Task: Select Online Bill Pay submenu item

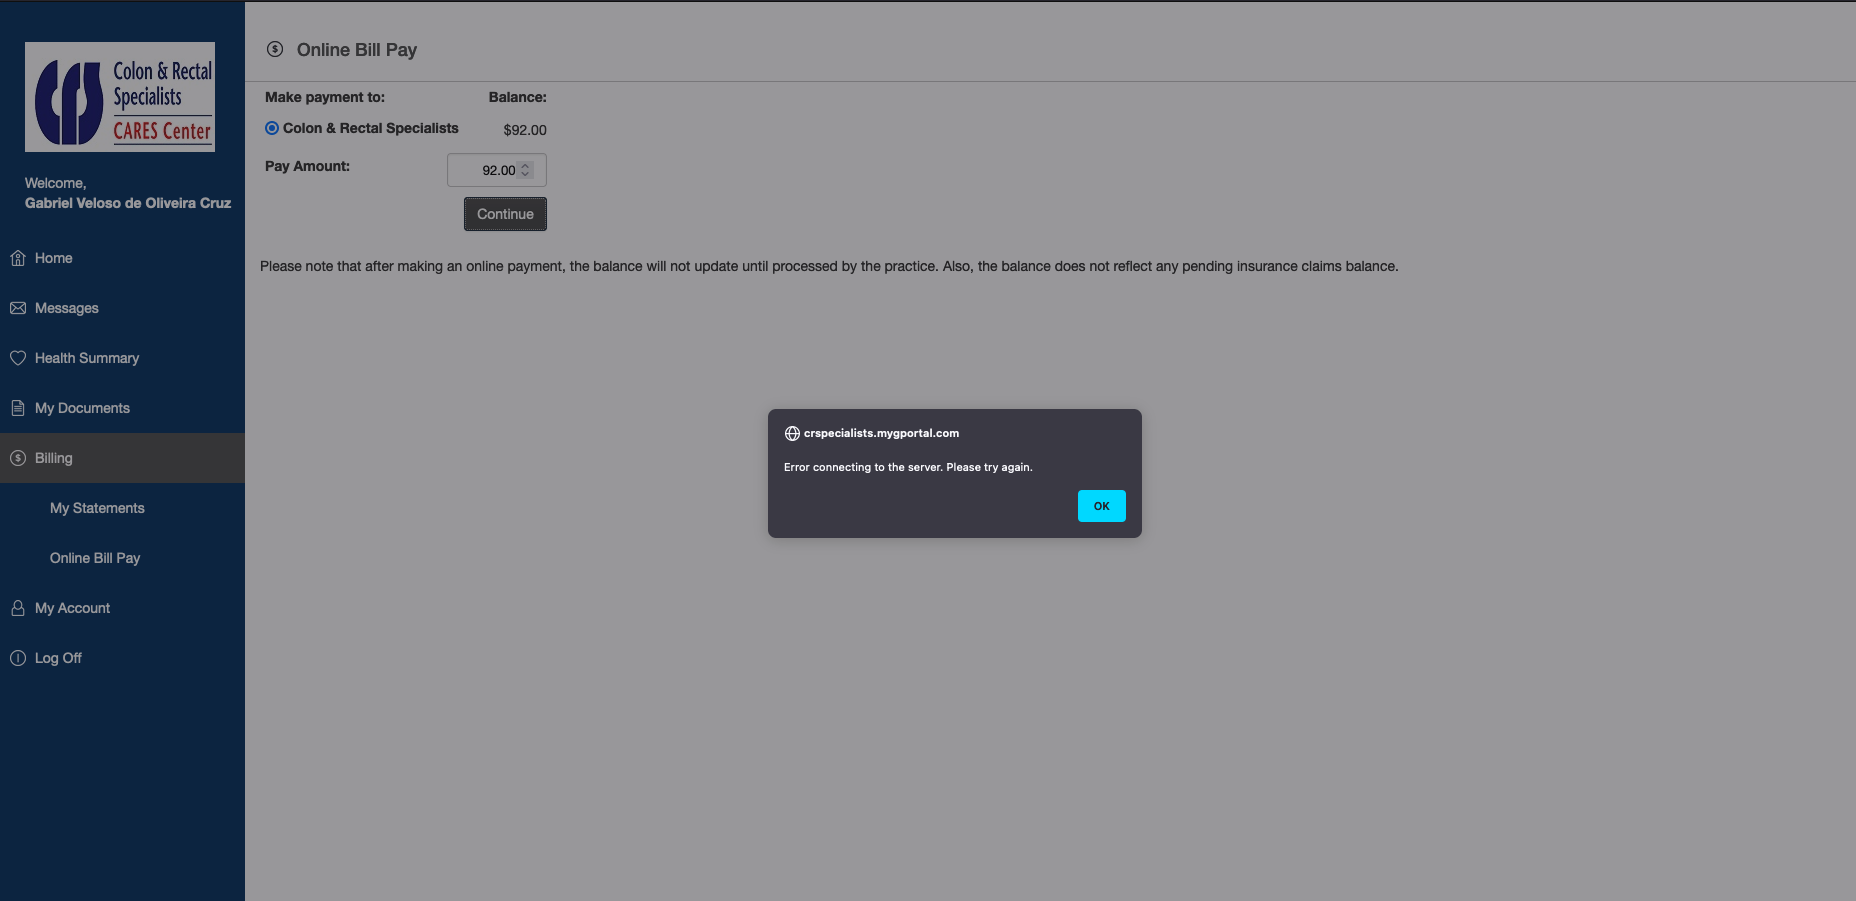Action: point(122,558)
